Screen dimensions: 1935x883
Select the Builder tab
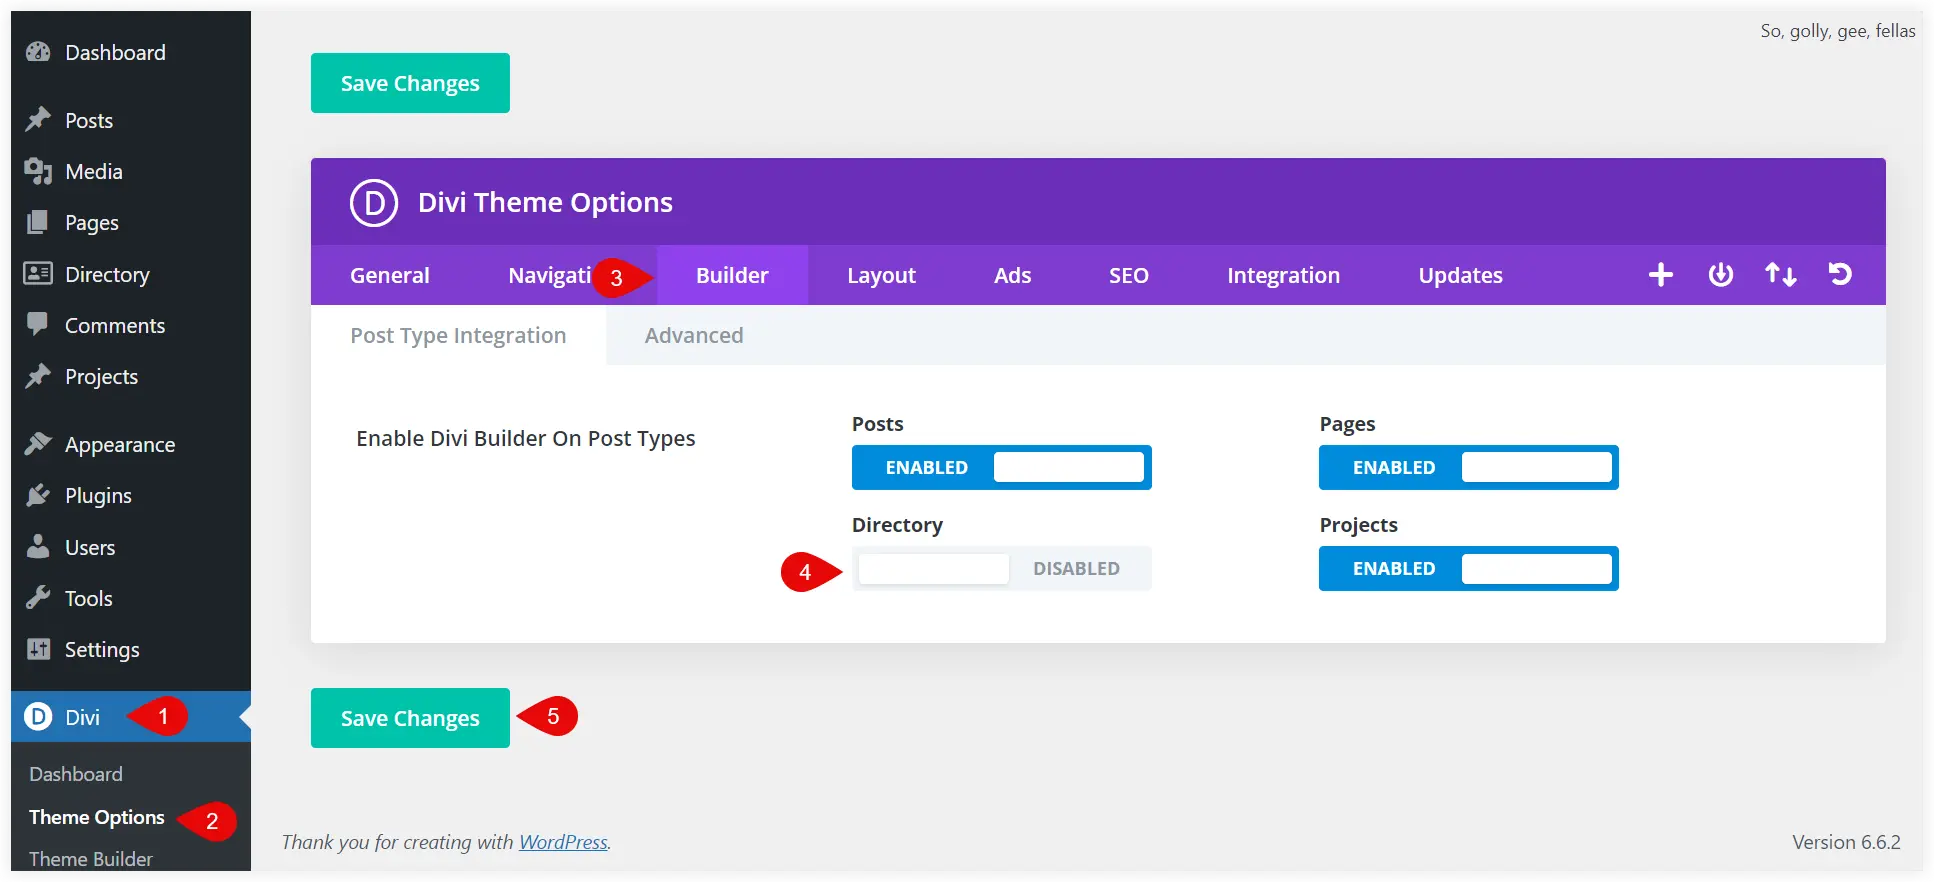(732, 275)
